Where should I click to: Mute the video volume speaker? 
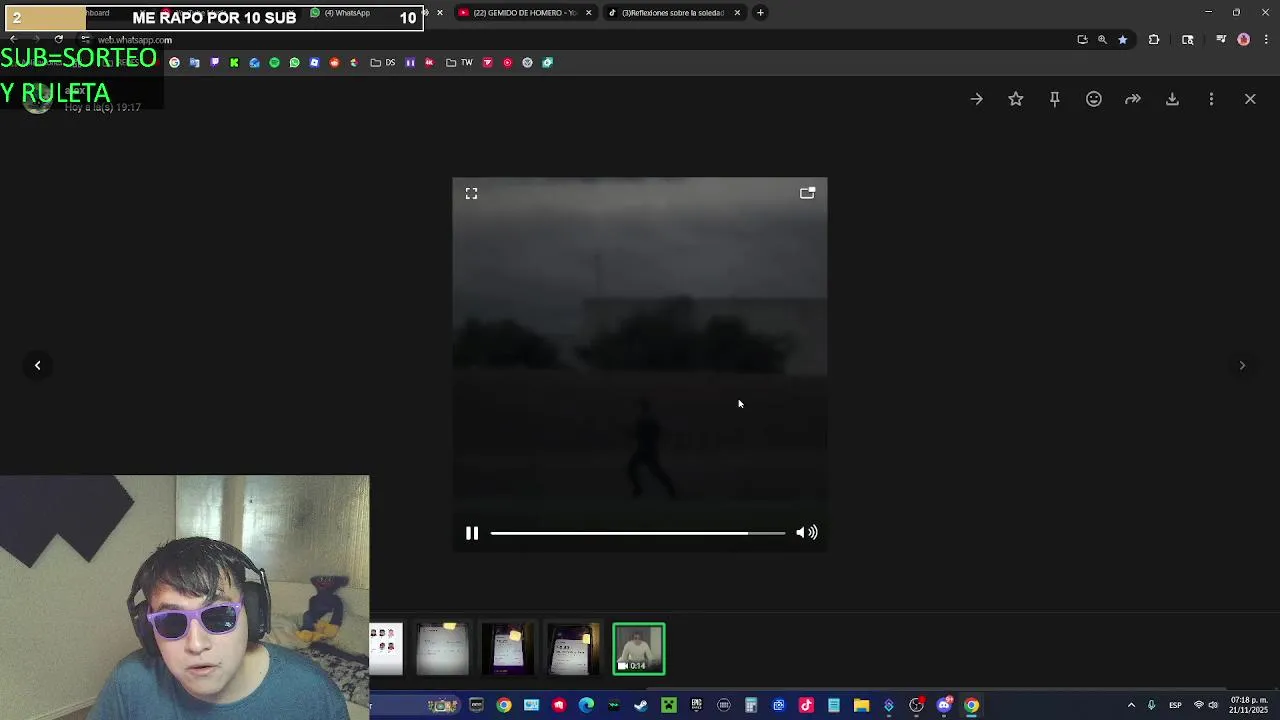click(x=807, y=533)
